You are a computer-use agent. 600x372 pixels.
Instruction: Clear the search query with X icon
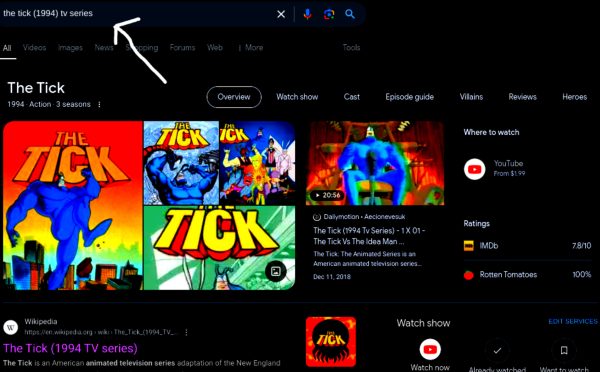pos(281,14)
